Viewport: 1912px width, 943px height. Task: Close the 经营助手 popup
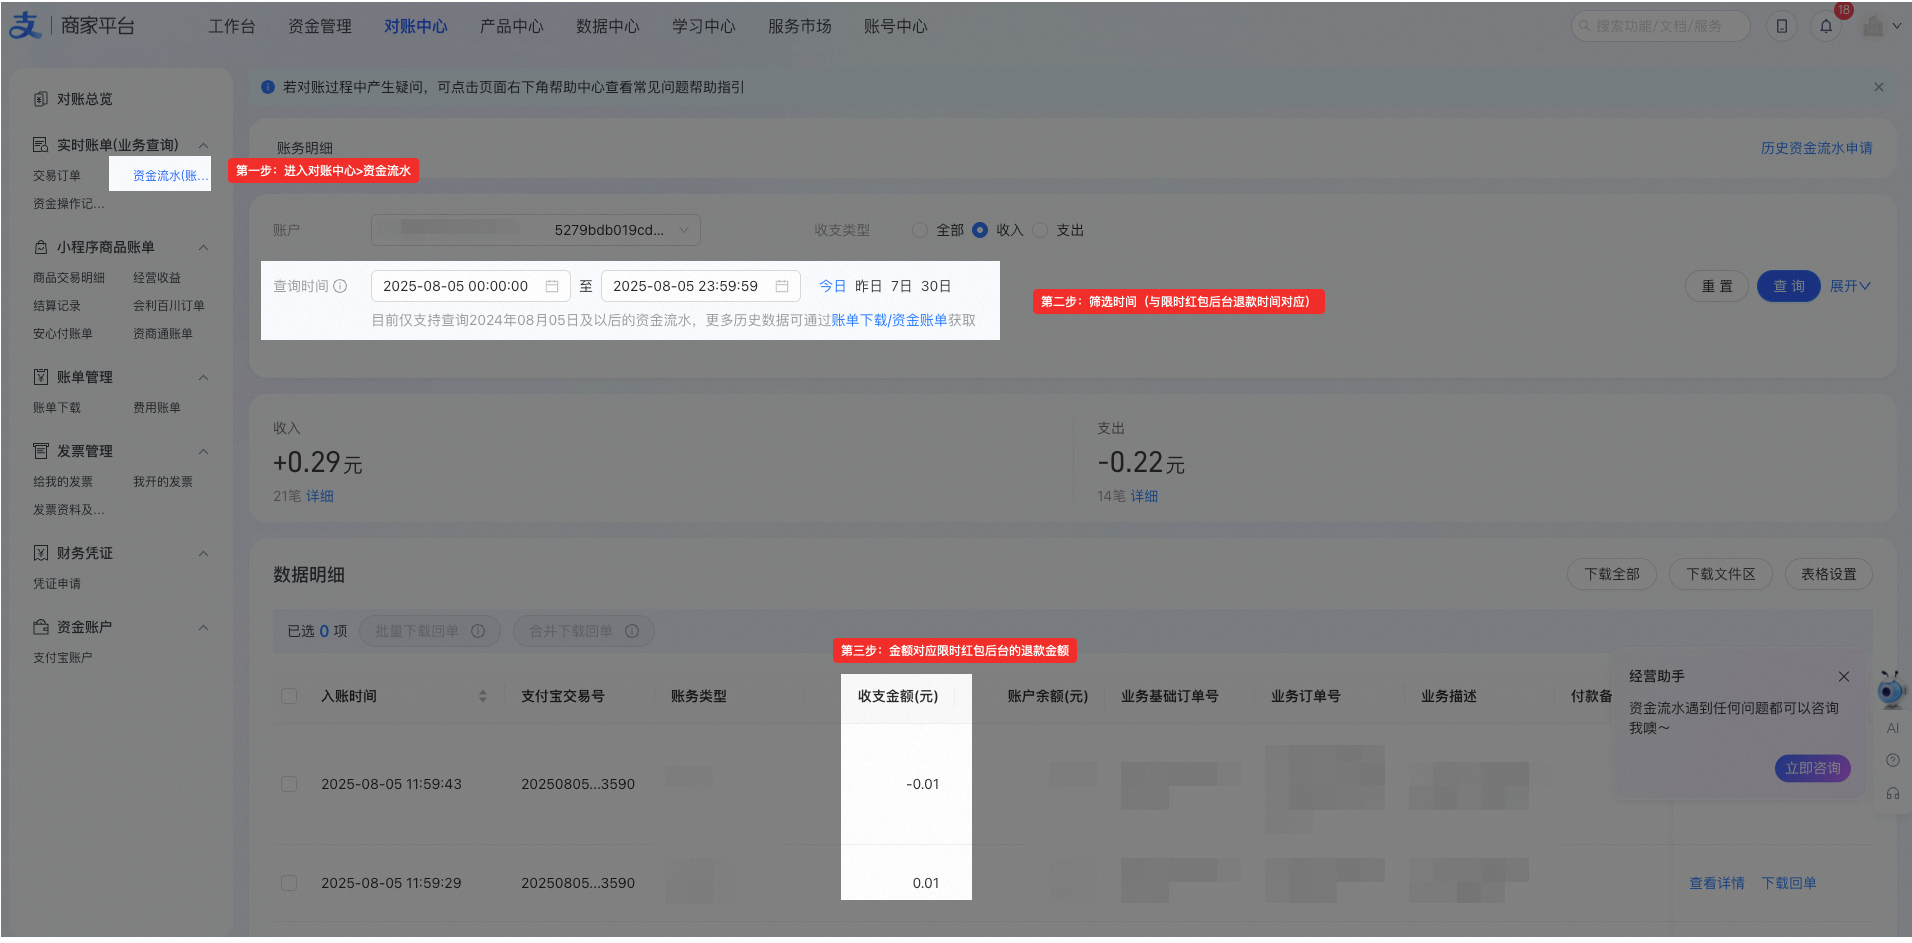click(x=1844, y=676)
